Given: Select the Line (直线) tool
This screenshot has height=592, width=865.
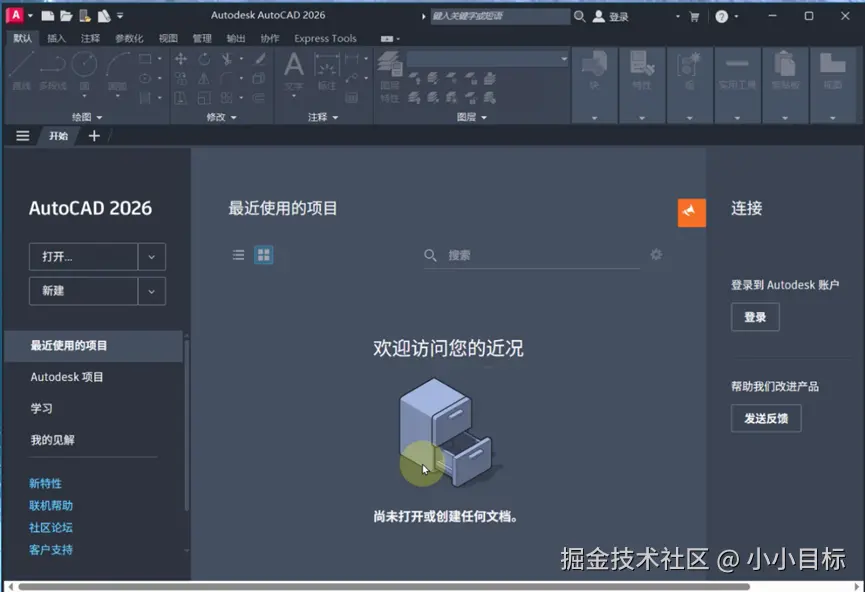Looking at the screenshot, I should pyautogui.click(x=21, y=71).
